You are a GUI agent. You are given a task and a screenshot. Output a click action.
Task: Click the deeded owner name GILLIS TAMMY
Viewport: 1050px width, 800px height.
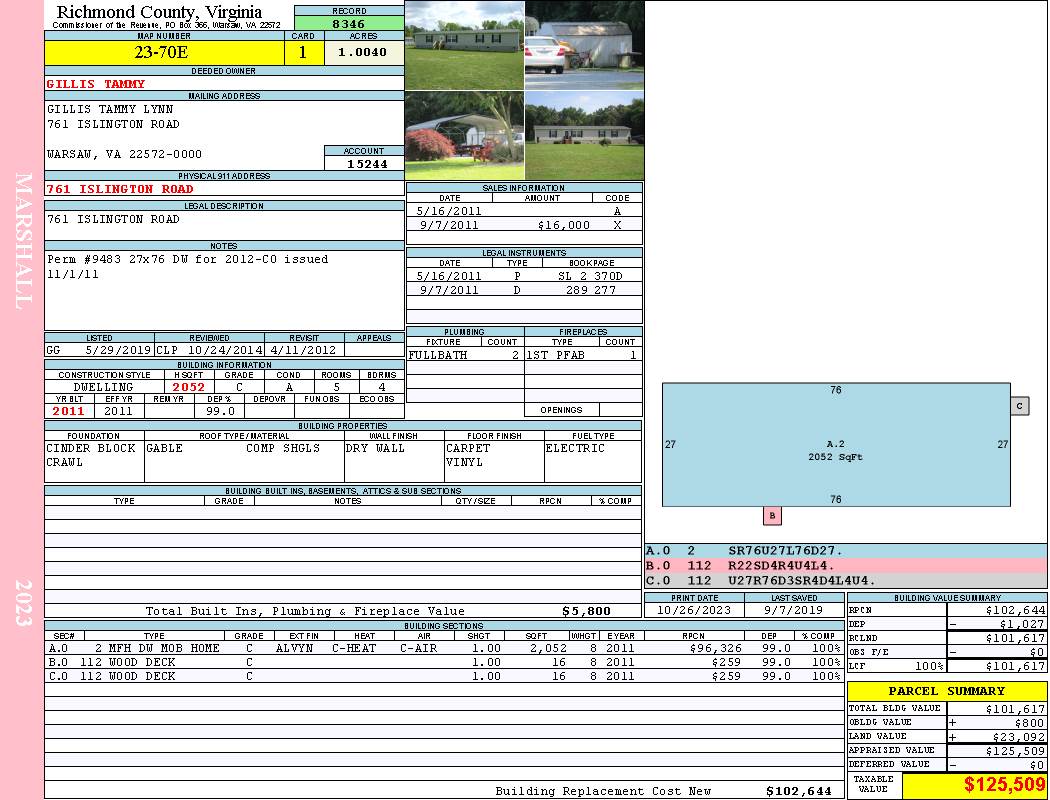point(96,84)
